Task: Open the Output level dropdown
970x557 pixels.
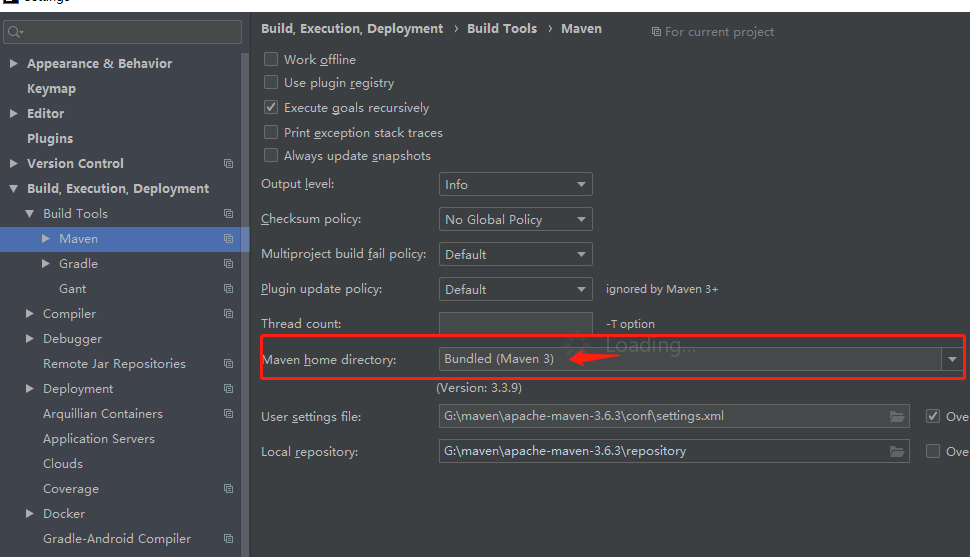Action: point(515,185)
